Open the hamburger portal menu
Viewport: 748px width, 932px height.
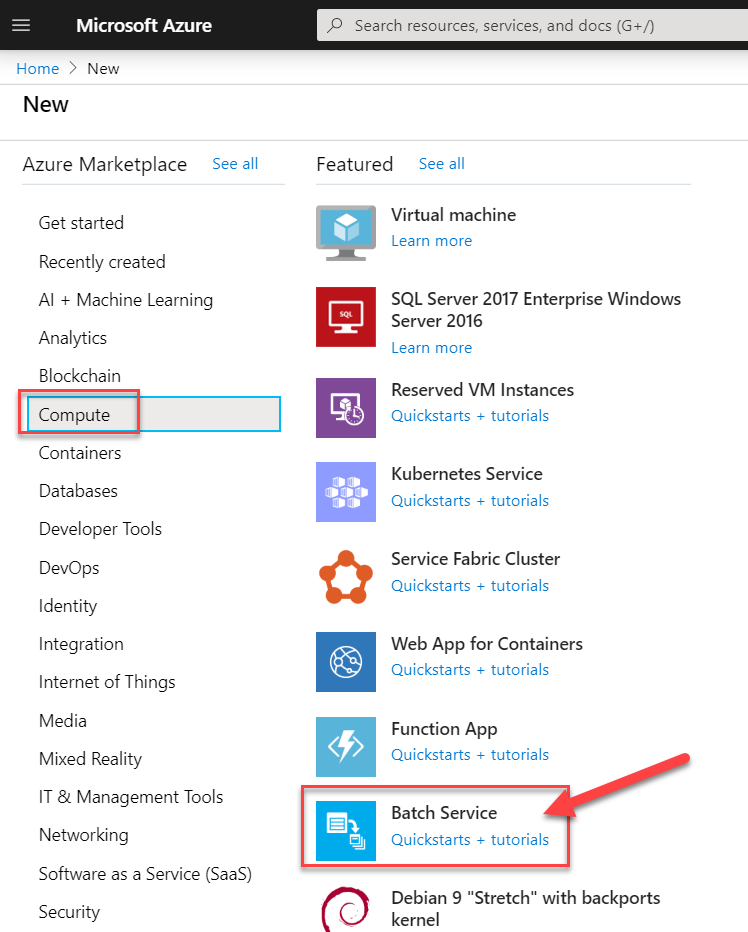point(21,25)
